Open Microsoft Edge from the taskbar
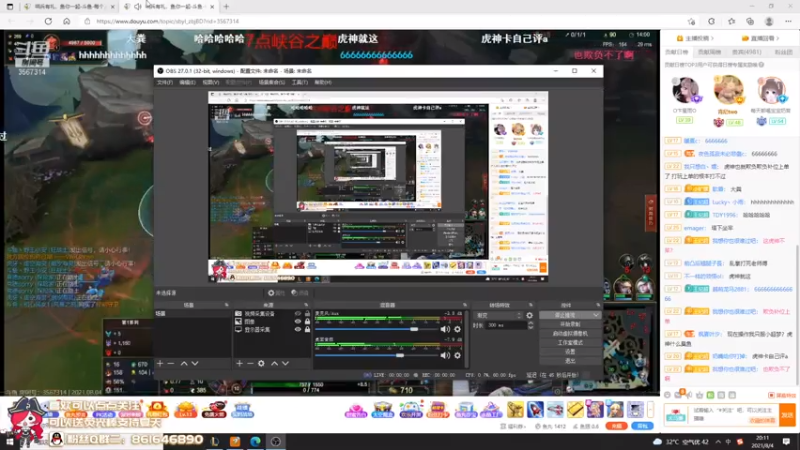The image size is (800, 450). pos(256,441)
